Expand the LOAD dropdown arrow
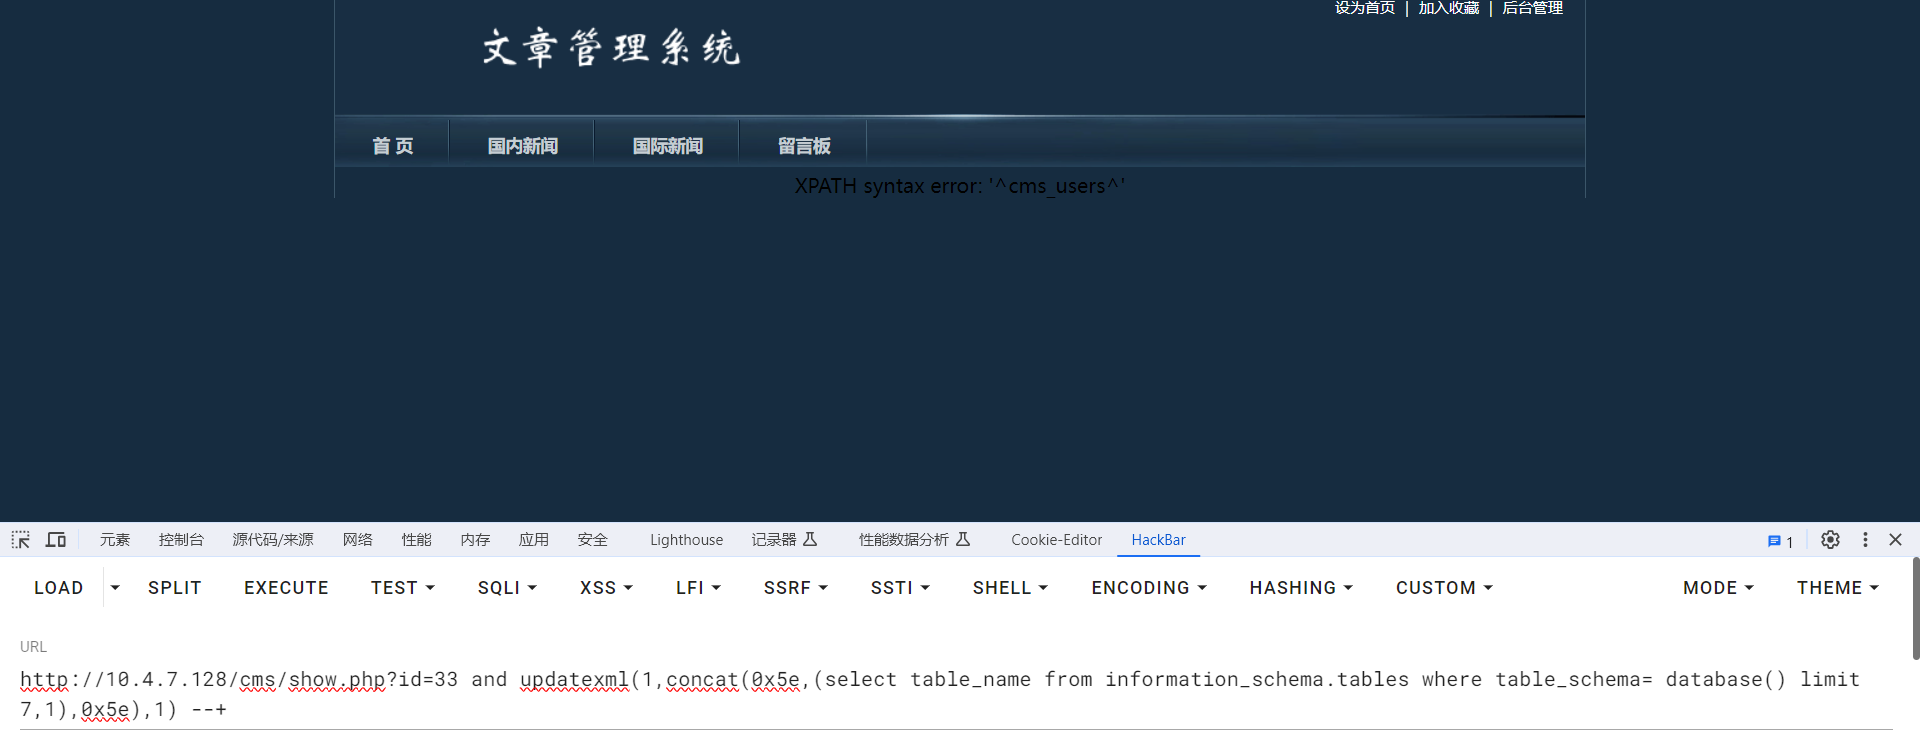This screenshot has width=1920, height=749. [115, 588]
